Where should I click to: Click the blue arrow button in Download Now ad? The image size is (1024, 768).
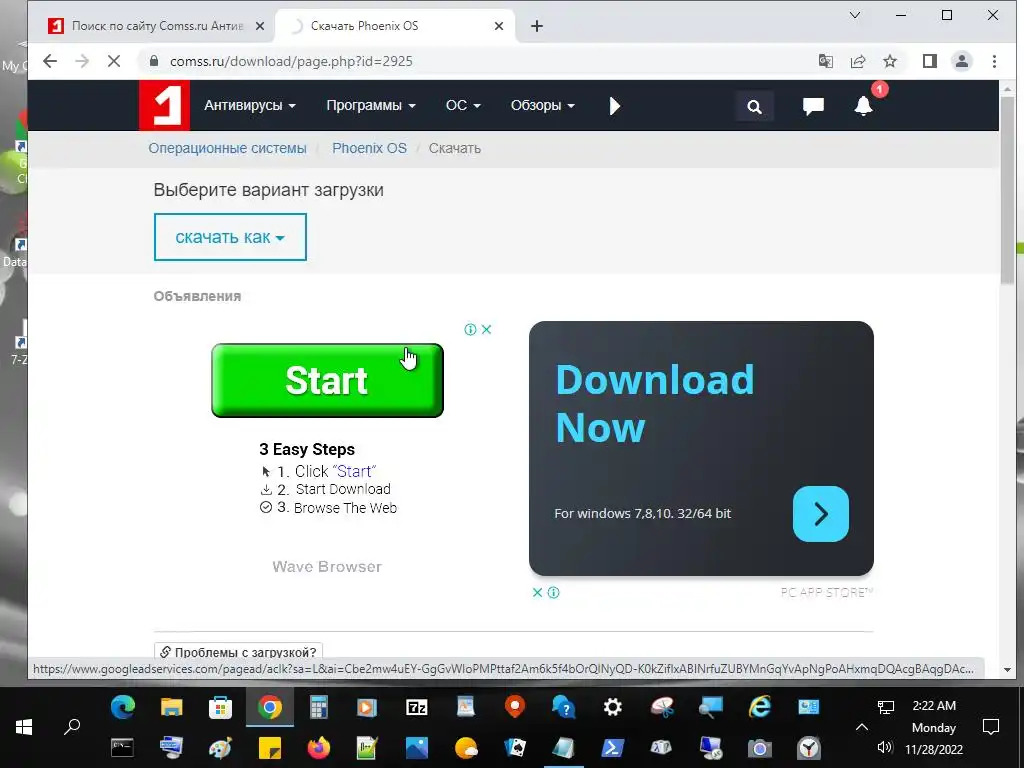tap(821, 514)
